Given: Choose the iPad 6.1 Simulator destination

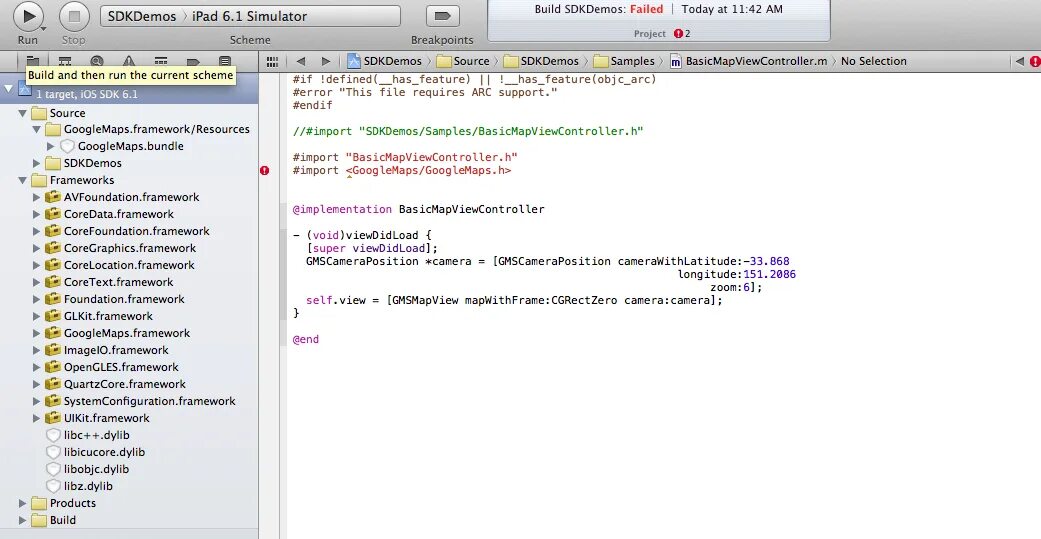Looking at the screenshot, I should (250, 16).
